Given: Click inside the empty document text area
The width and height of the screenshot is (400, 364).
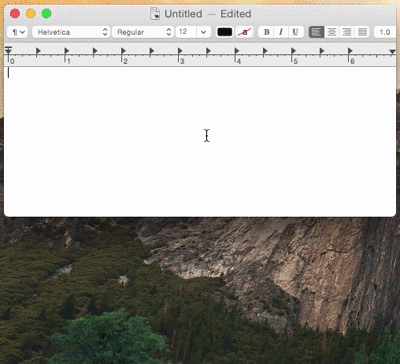Looking at the screenshot, I should point(200,142).
